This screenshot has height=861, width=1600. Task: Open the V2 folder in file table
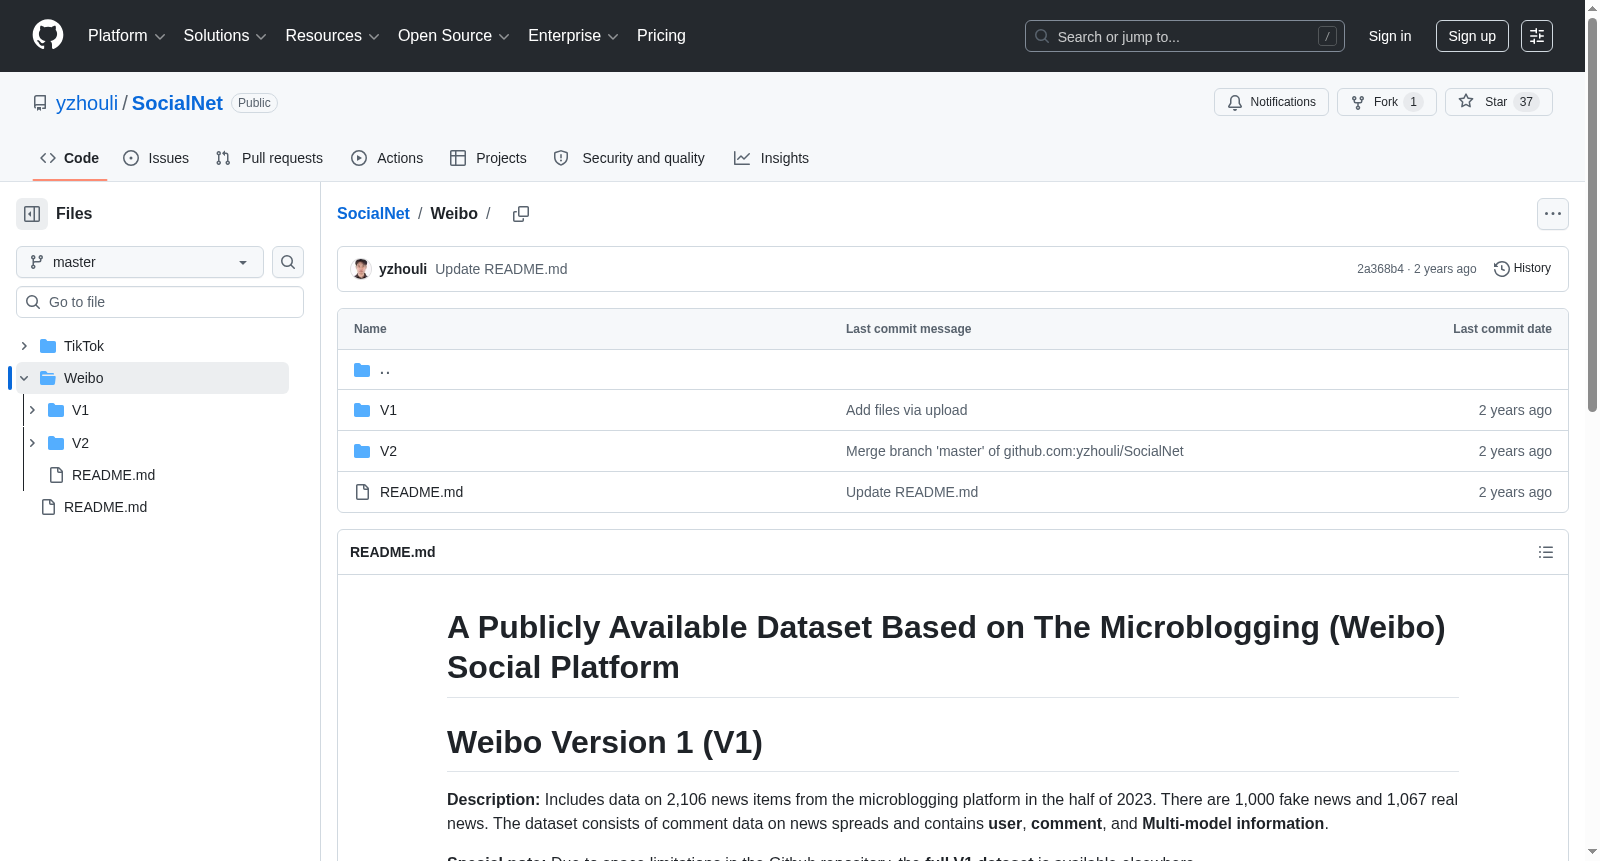(388, 451)
